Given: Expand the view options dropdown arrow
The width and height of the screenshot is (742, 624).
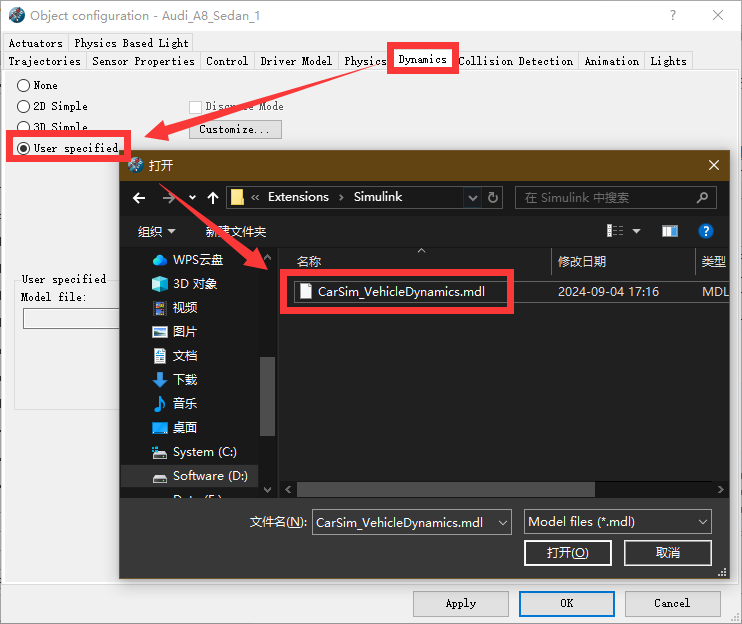Looking at the screenshot, I should click(636, 231).
